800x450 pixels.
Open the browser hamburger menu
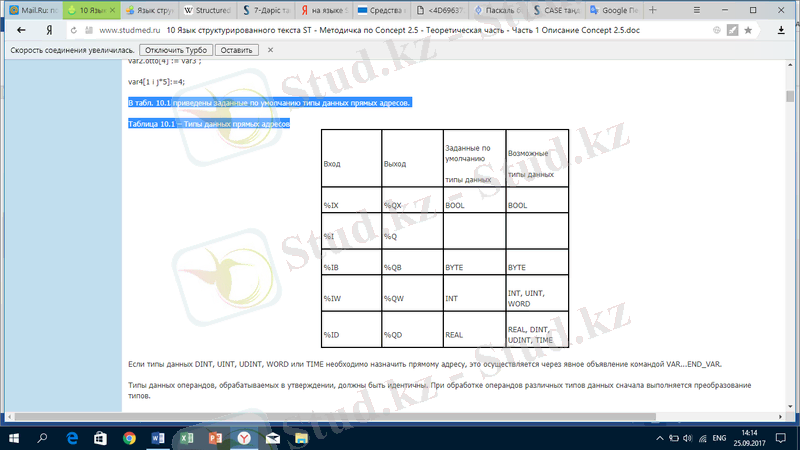(696, 10)
